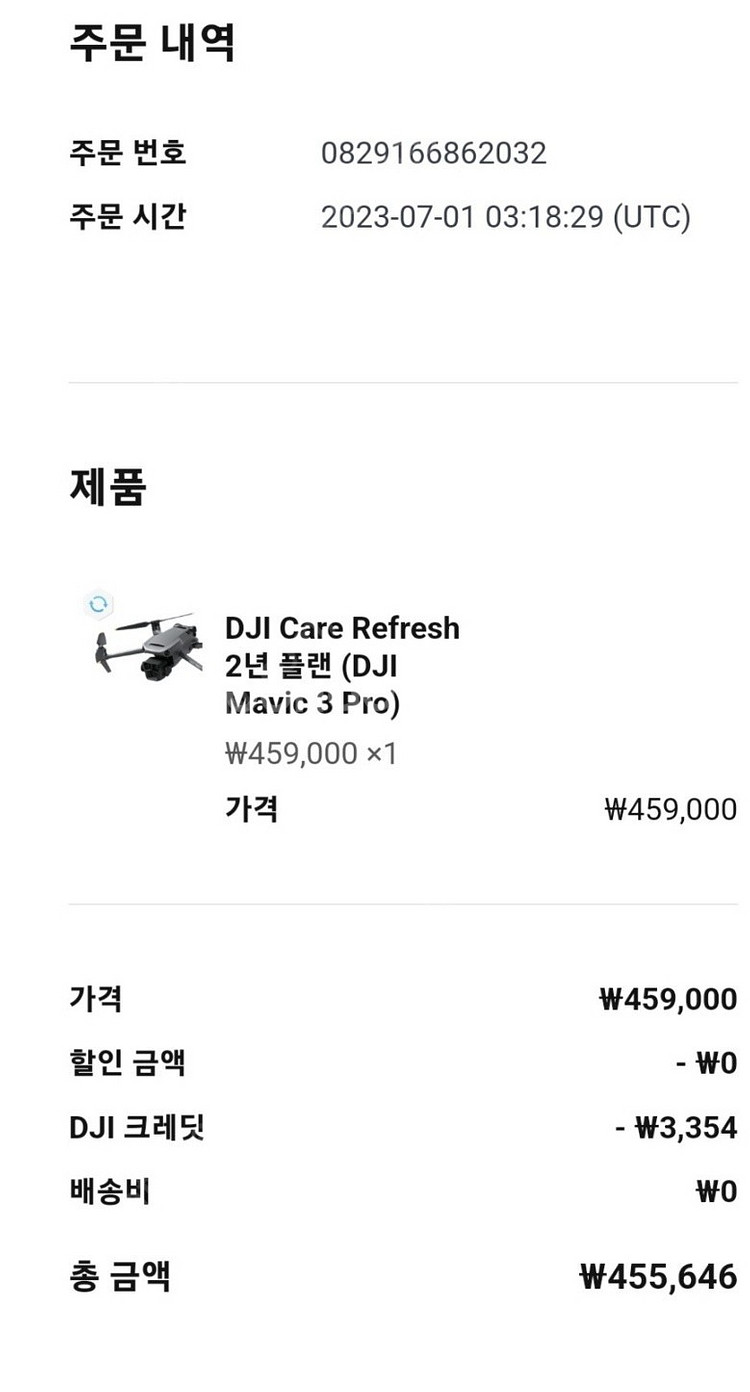The image size is (750, 1392).
Task: Tap the 총 금액 label
Action: coord(120,1276)
